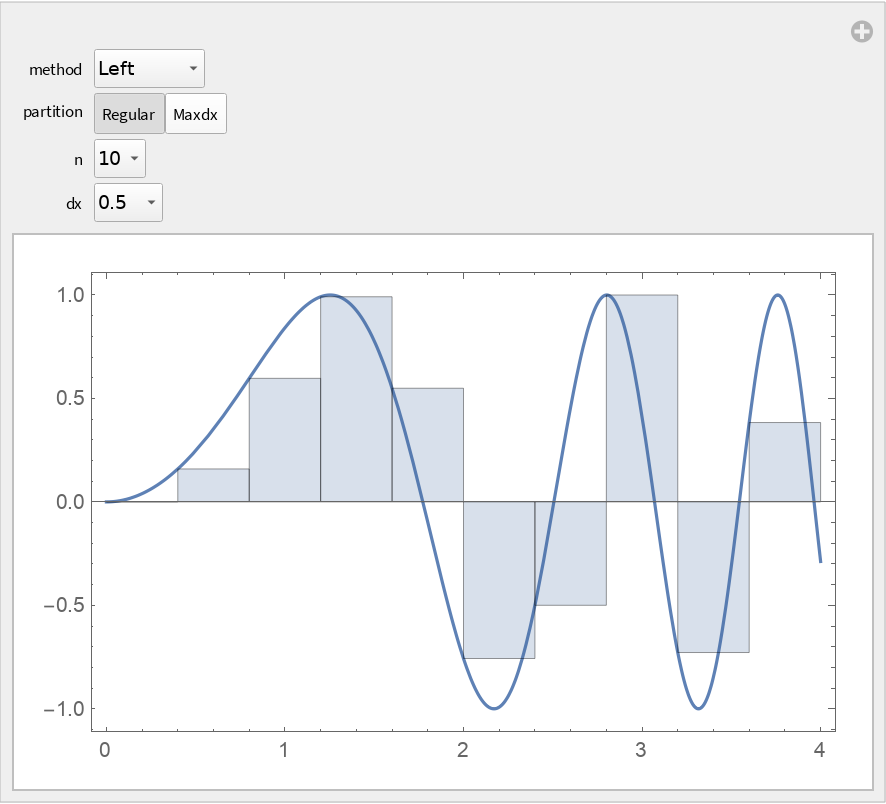
Task: Click the deepest negative rectangle near x equals 2.2
Action: tap(498, 580)
